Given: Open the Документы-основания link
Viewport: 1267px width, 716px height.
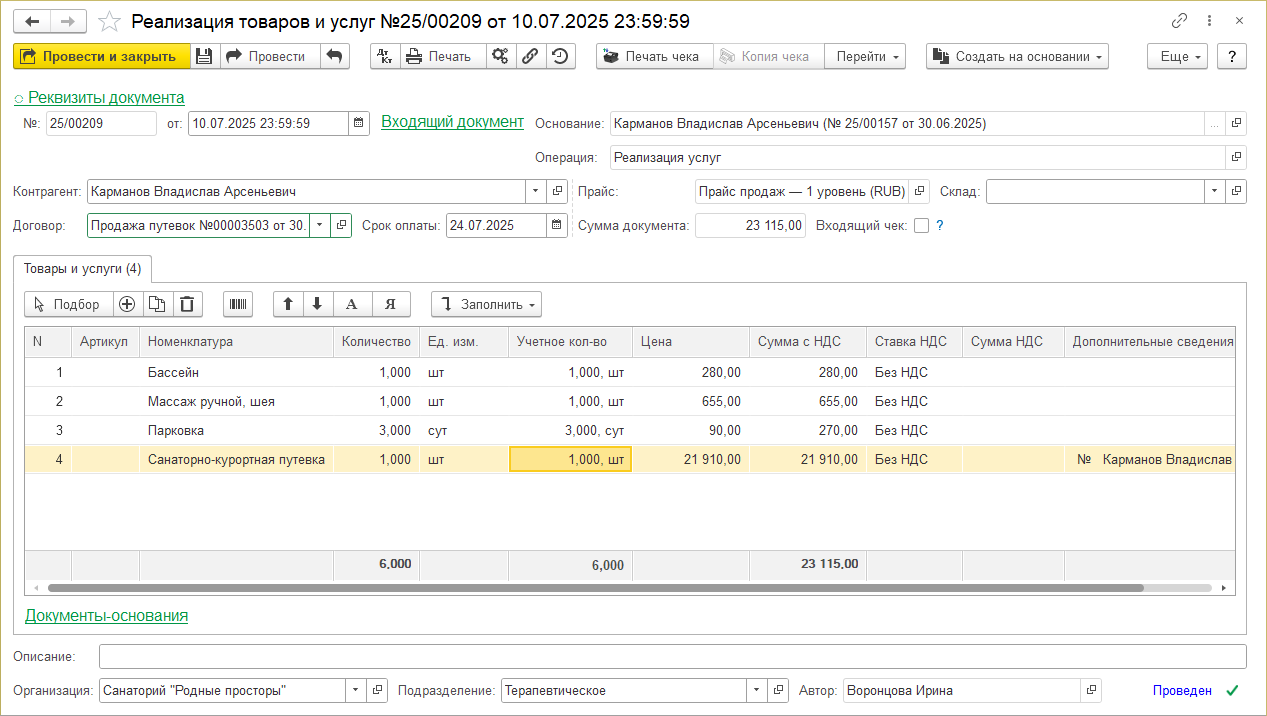Looking at the screenshot, I should pyautogui.click(x=106, y=616).
